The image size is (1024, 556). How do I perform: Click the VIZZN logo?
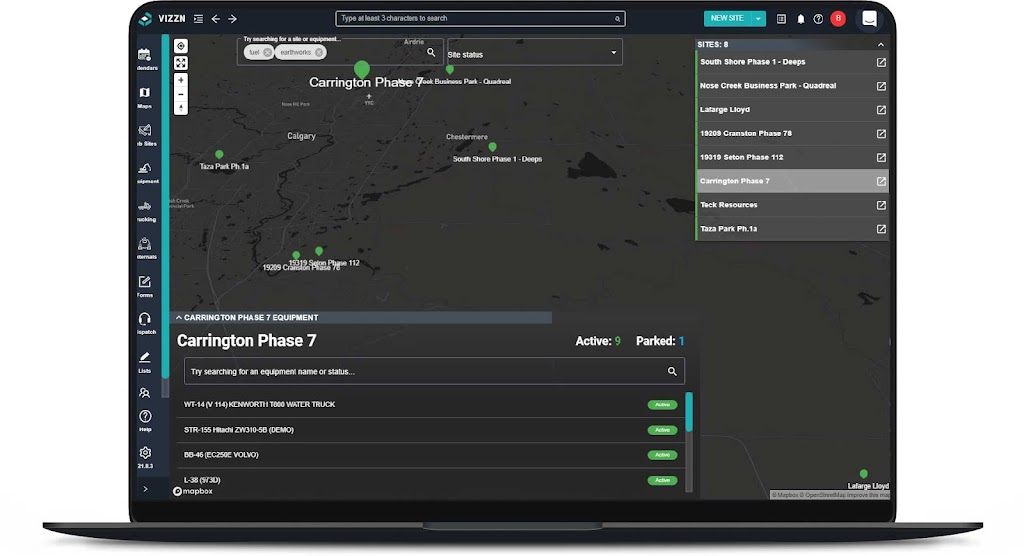(x=163, y=19)
